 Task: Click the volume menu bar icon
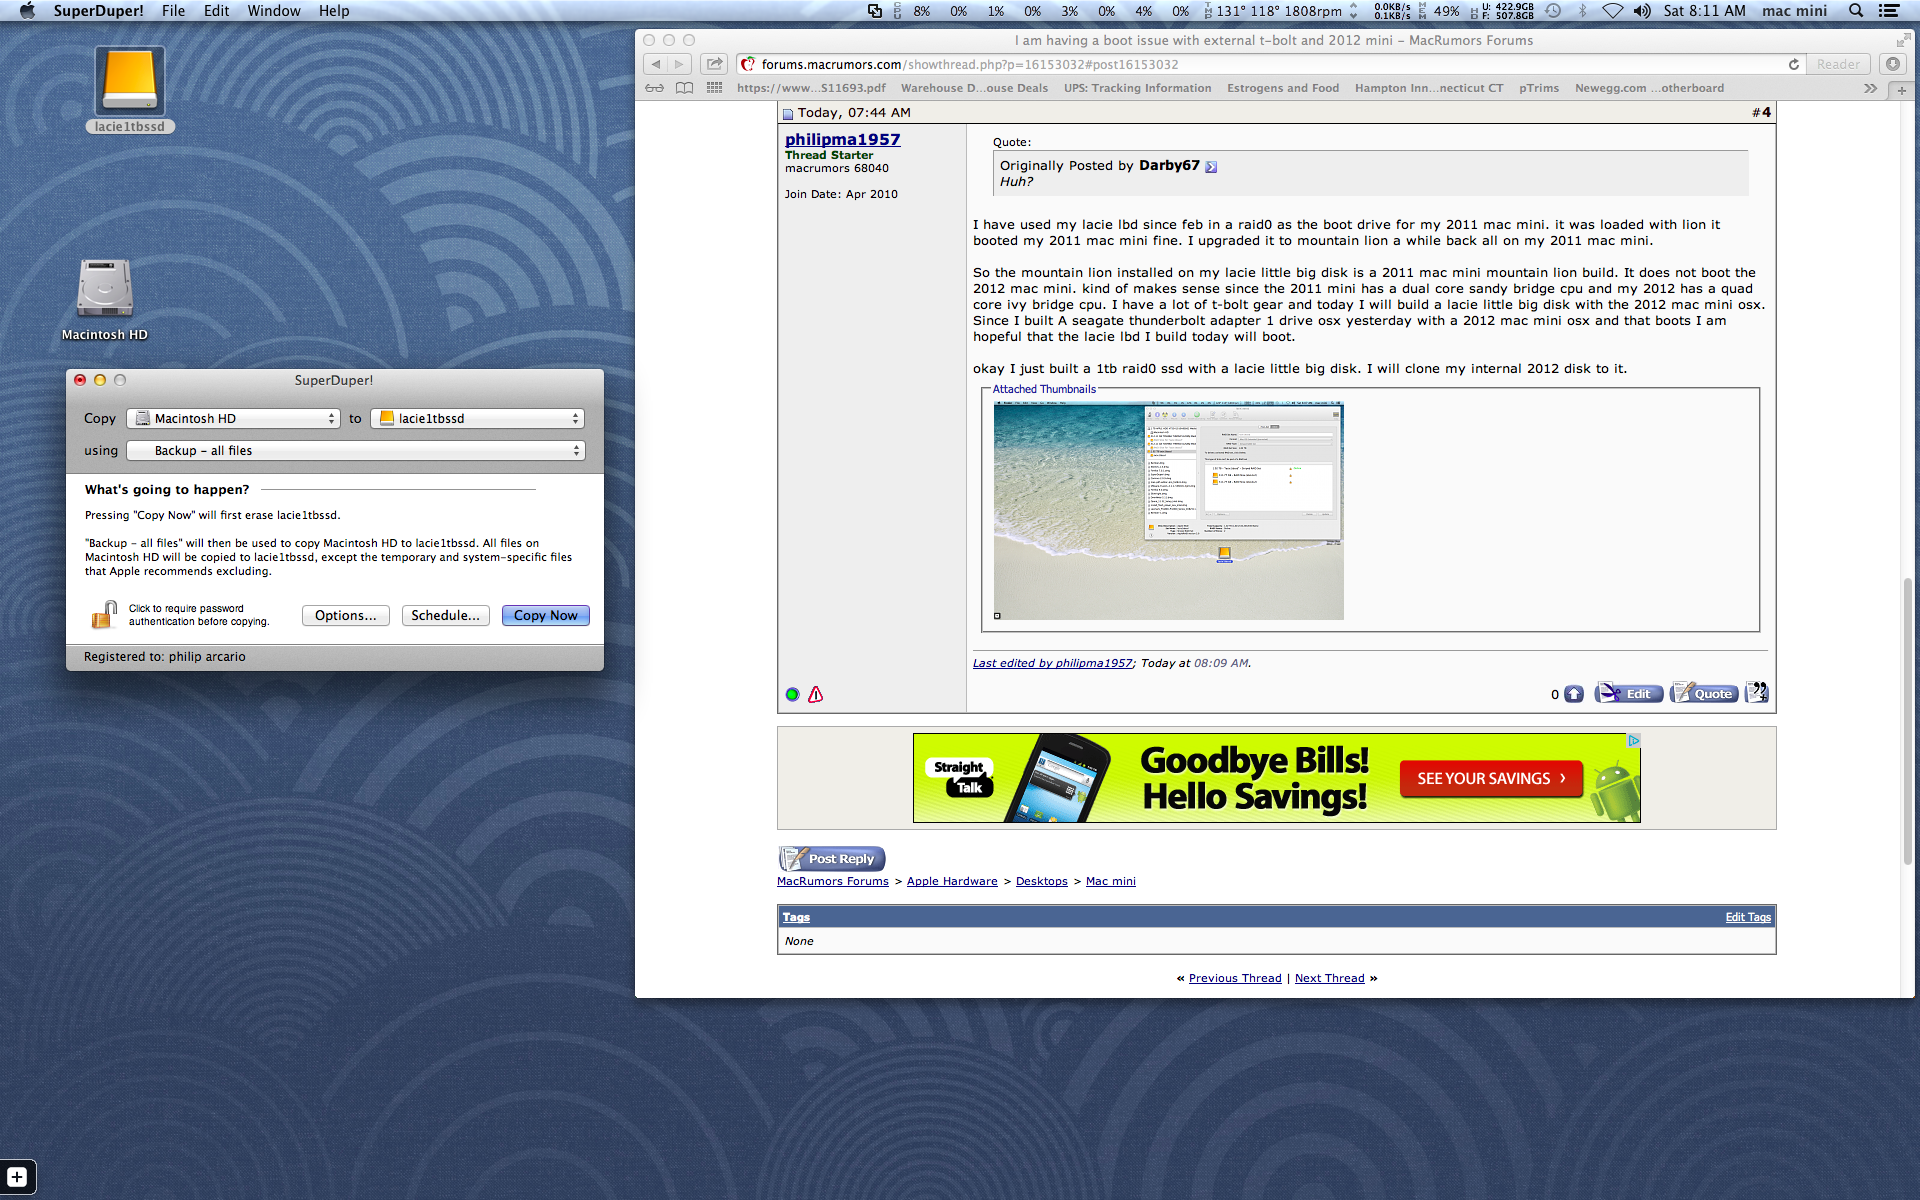click(1642, 11)
